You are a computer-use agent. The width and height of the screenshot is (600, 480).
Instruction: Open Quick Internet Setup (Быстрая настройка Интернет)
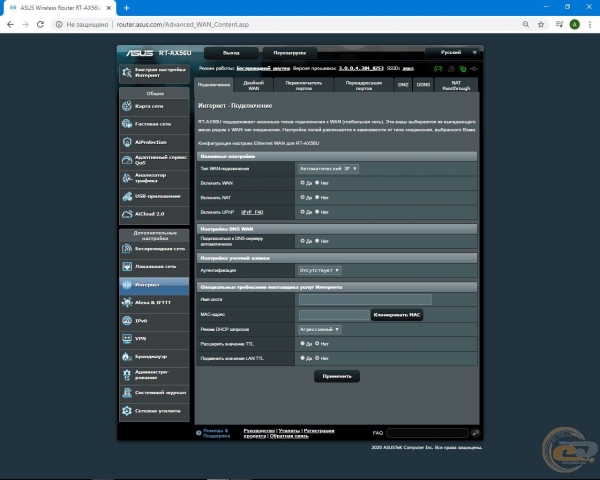pyautogui.click(x=154, y=73)
